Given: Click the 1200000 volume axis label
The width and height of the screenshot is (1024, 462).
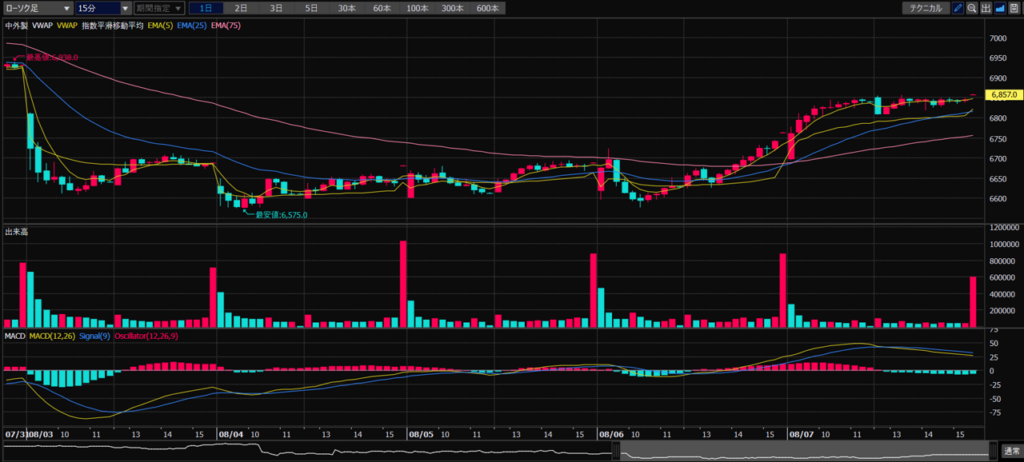Looking at the screenshot, I should point(1004,227).
